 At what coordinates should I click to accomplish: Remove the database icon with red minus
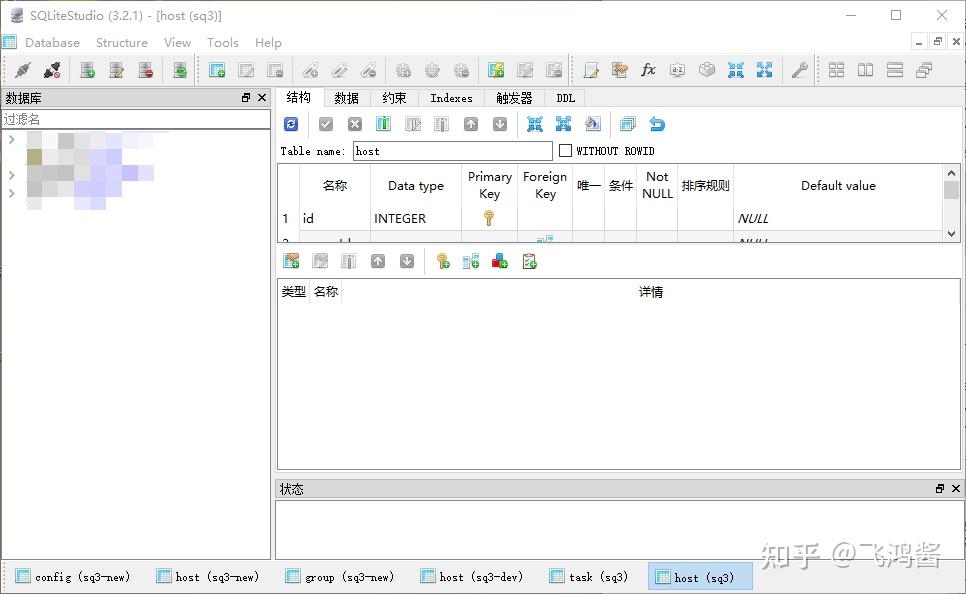(x=145, y=70)
